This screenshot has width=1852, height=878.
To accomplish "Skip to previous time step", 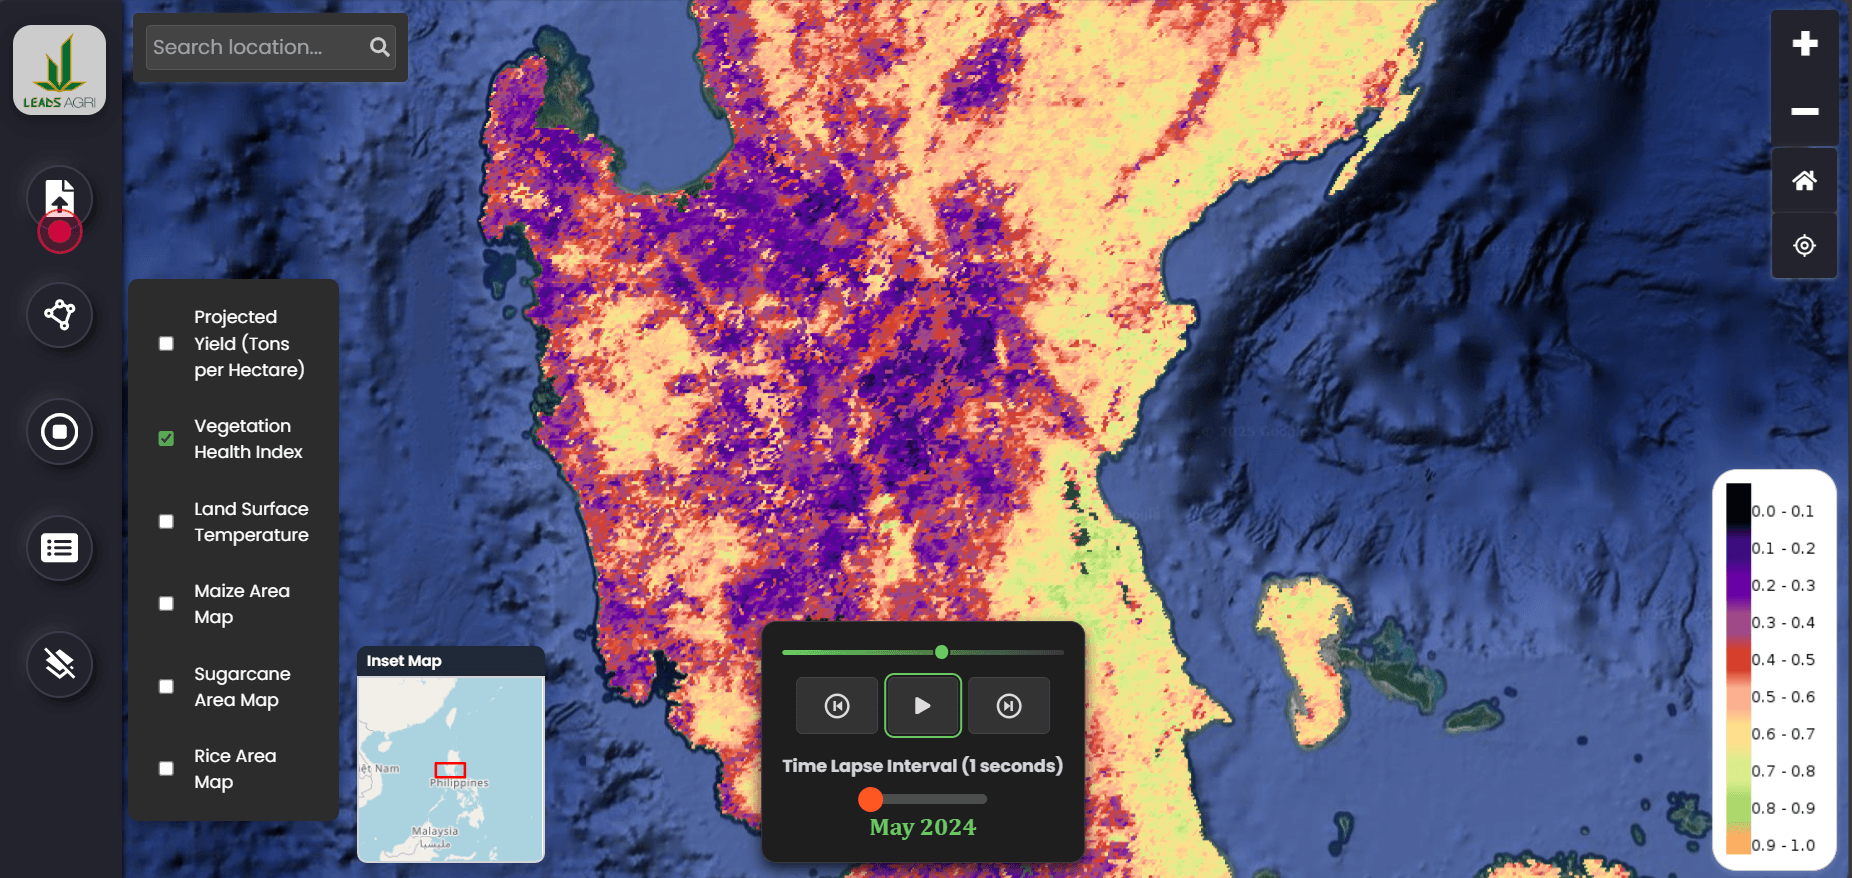I will point(837,706).
